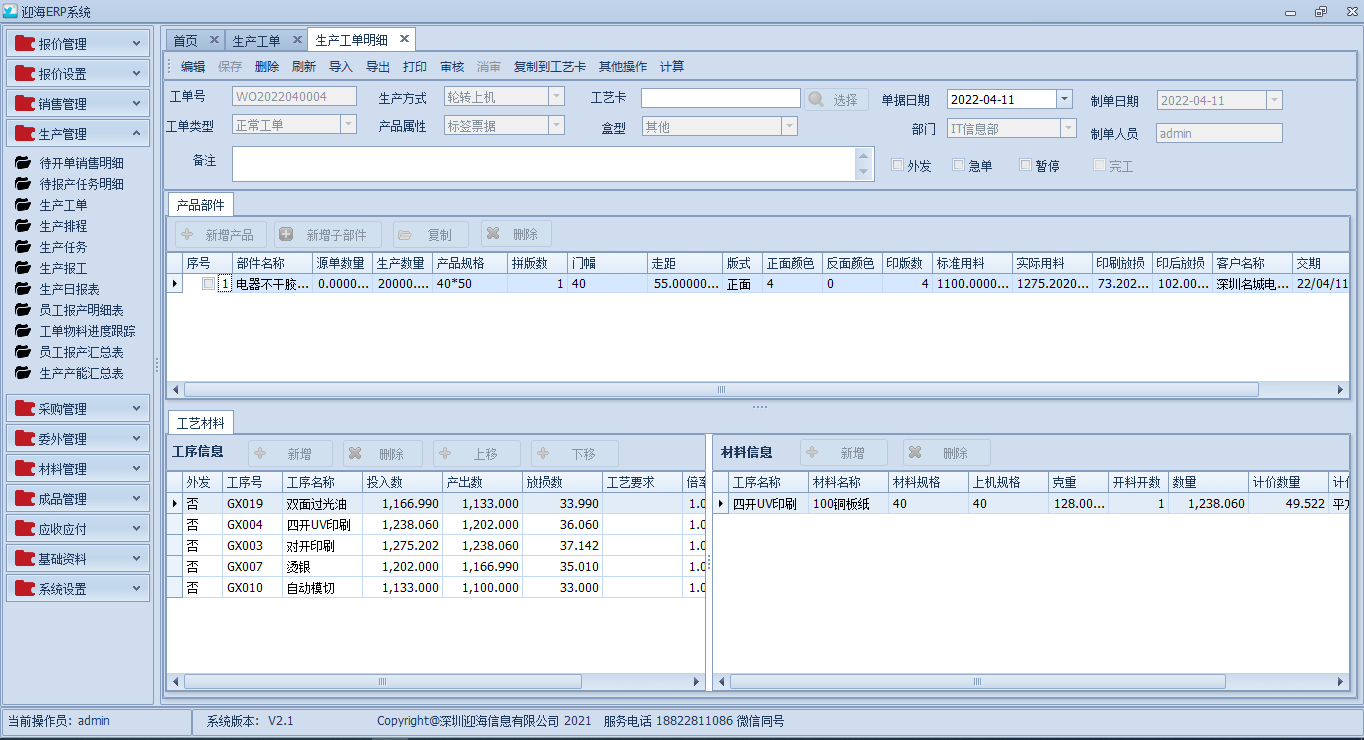Image resolution: width=1364 pixels, height=740 pixels.
Task: Click into the 备注 text area
Action: pos(544,164)
